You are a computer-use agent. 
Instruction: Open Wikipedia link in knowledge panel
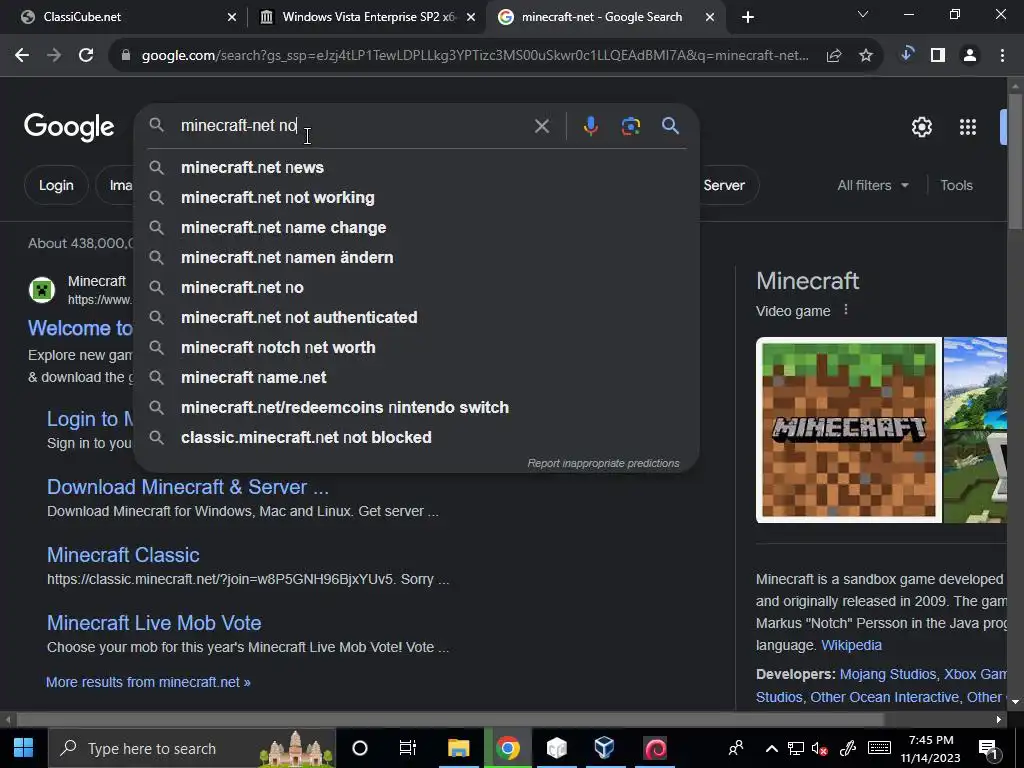[x=851, y=645]
